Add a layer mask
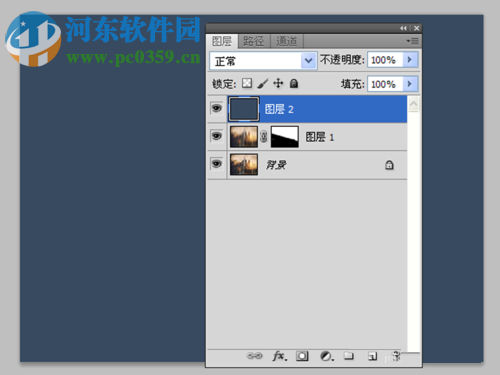This screenshot has height=375, width=500. pos(302,356)
